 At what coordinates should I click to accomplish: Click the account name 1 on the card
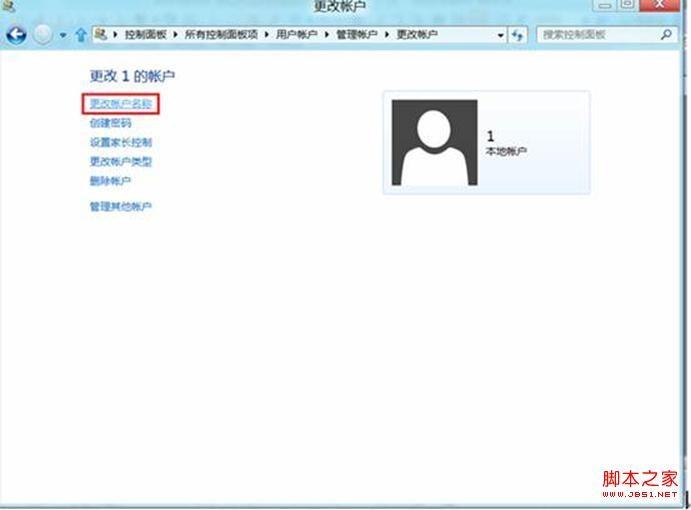coord(490,136)
